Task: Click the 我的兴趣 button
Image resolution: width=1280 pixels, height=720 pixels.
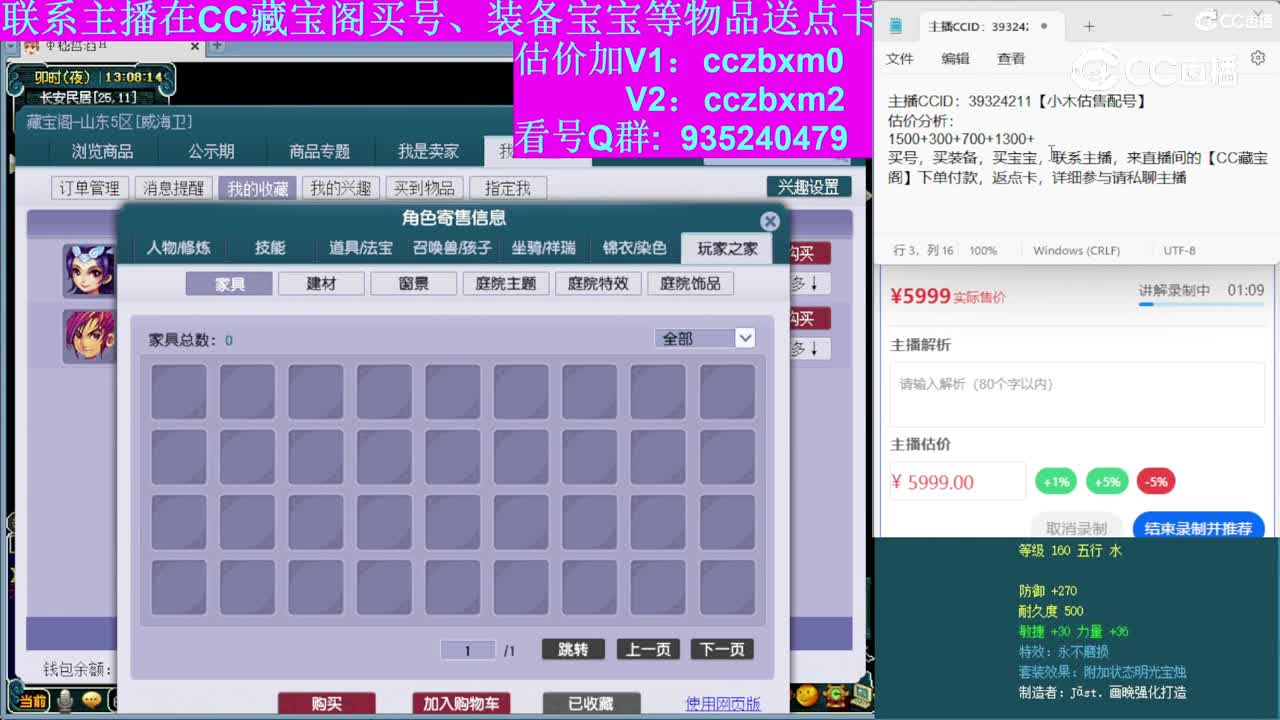Action: click(x=340, y=188)
